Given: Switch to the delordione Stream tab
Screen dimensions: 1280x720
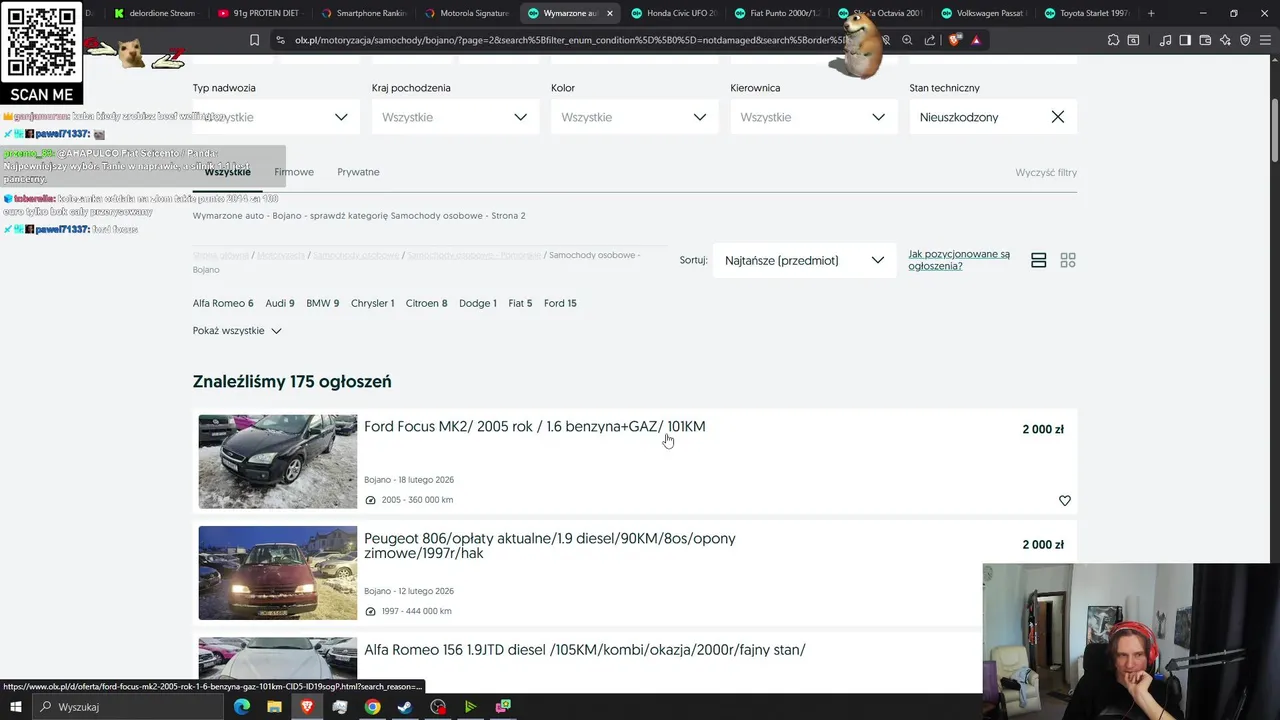Looking at the screenshot, I should 155,13.
